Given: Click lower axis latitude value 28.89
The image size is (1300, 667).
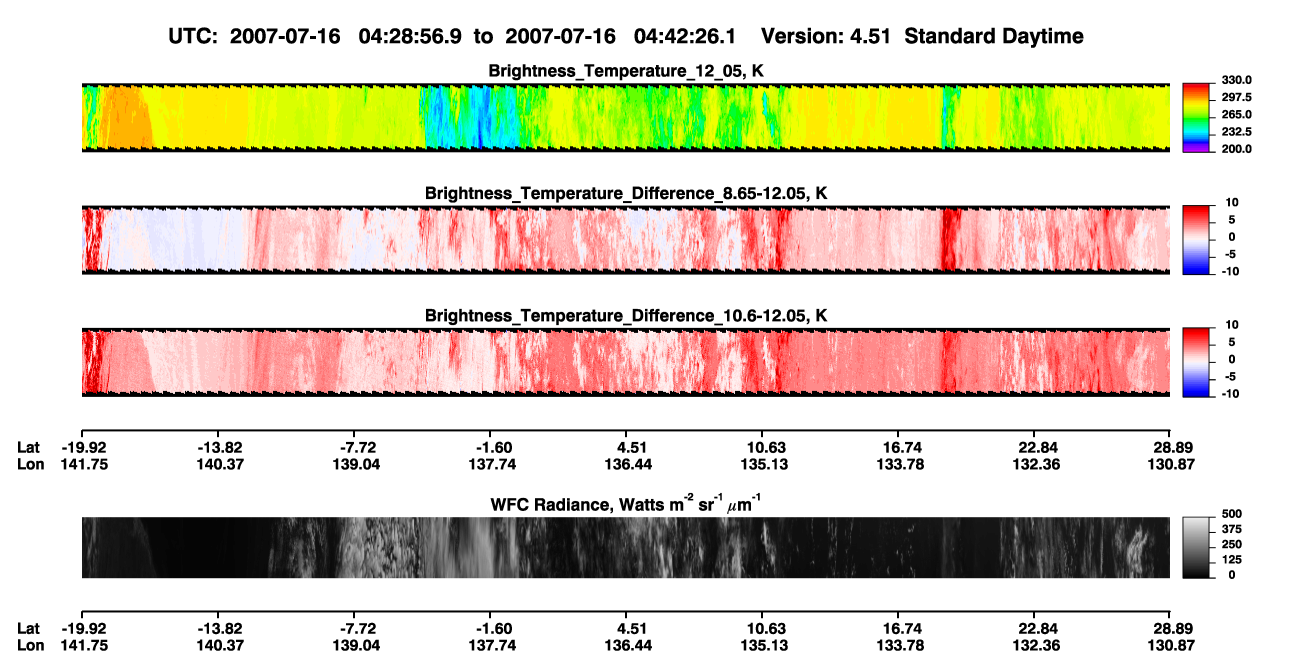Looking at the screenshot, I should [x=1173, y=629].
